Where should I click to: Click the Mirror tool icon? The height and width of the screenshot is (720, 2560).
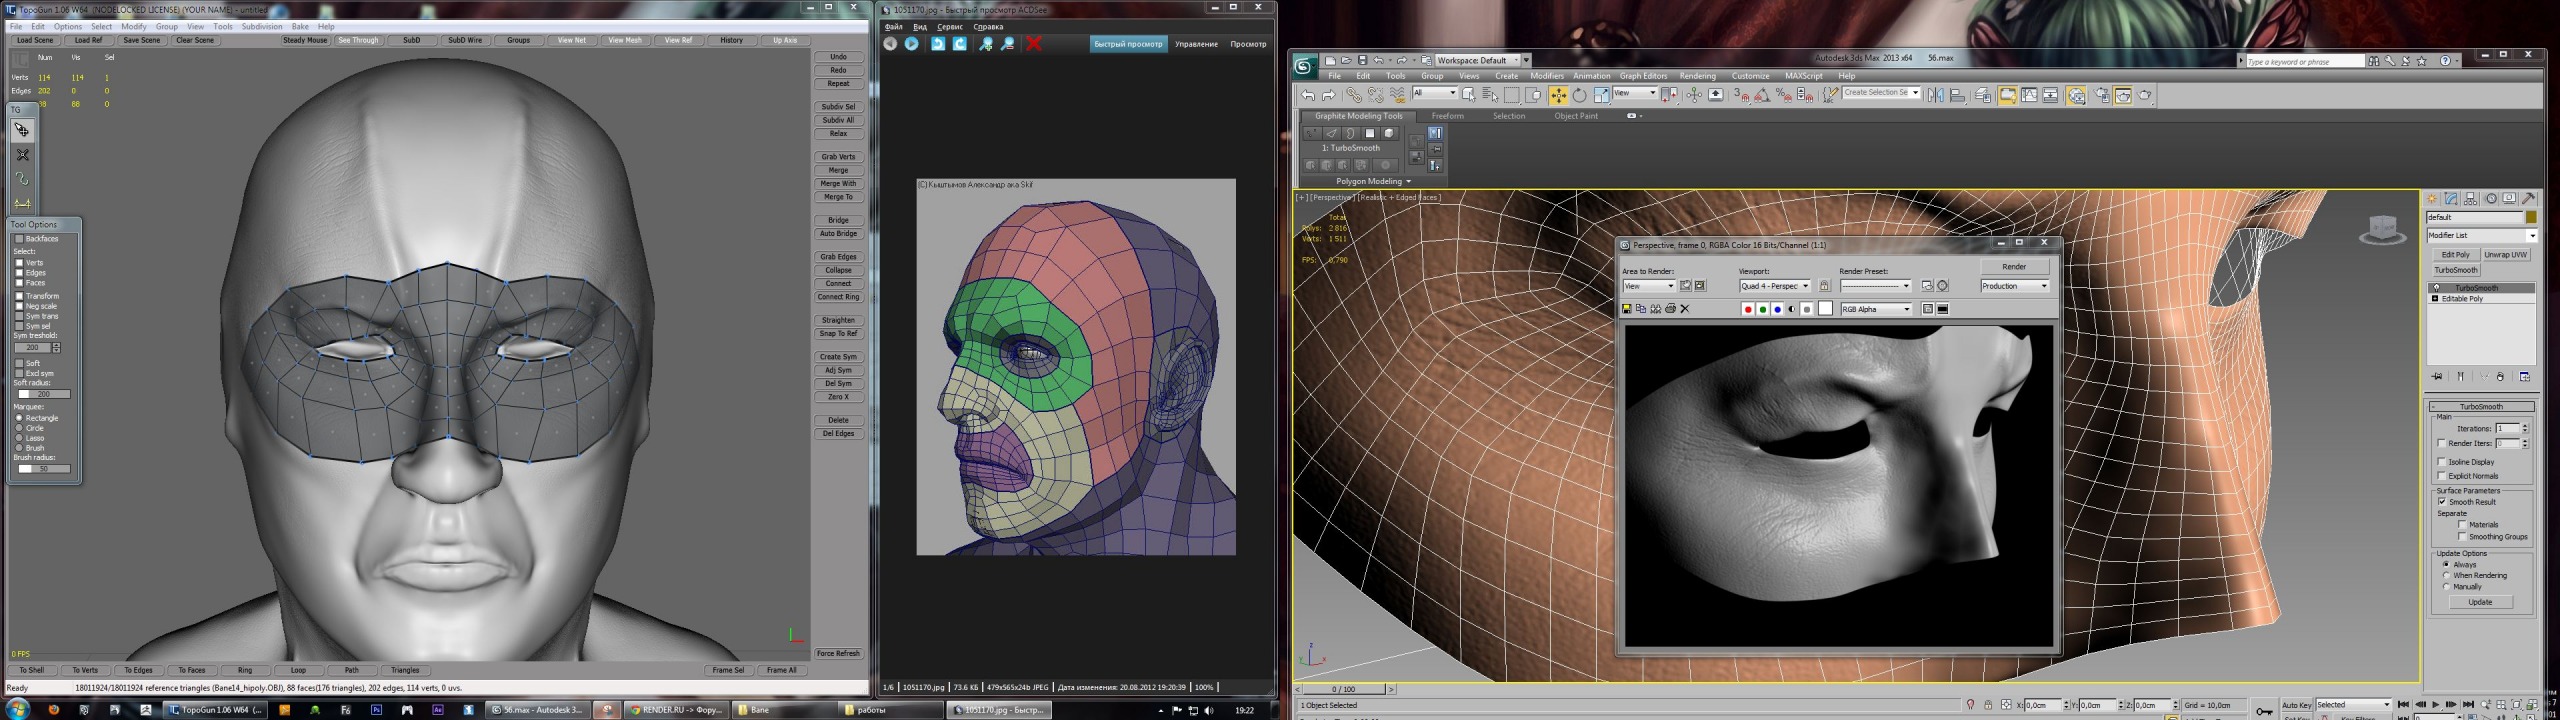click(x=1936, y=95)
